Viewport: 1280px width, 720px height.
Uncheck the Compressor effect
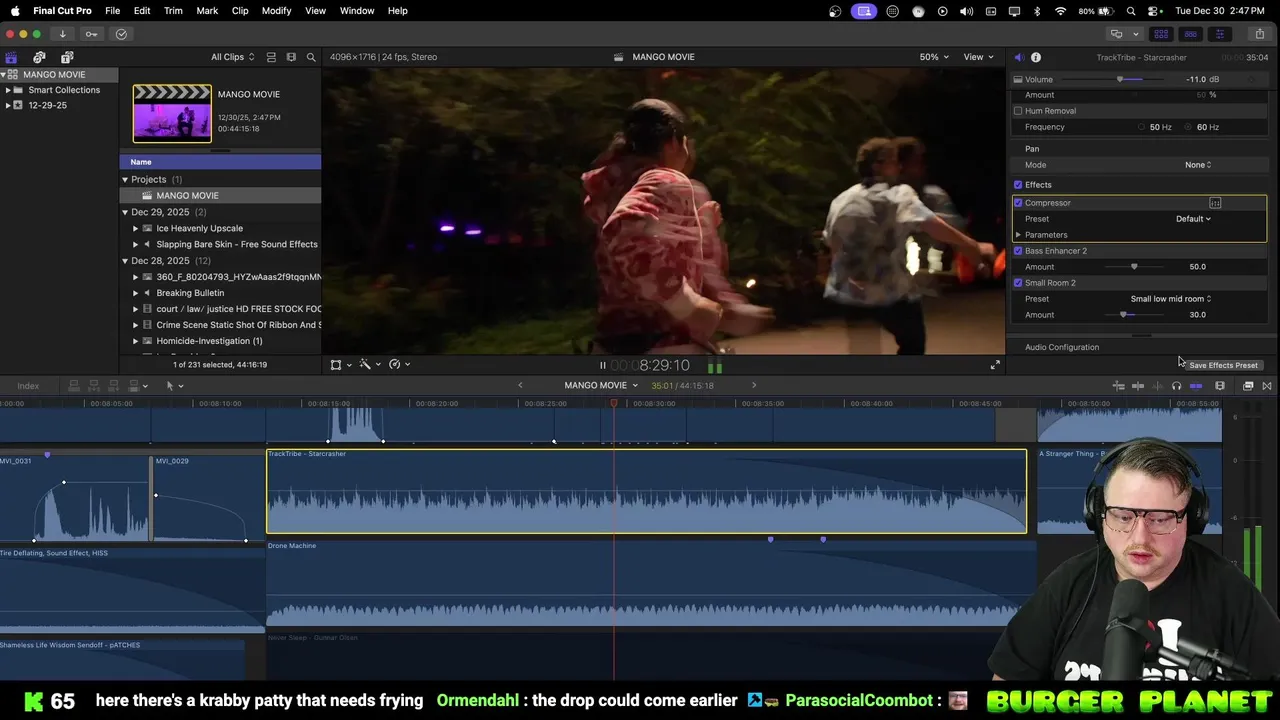pos(1018,203)
